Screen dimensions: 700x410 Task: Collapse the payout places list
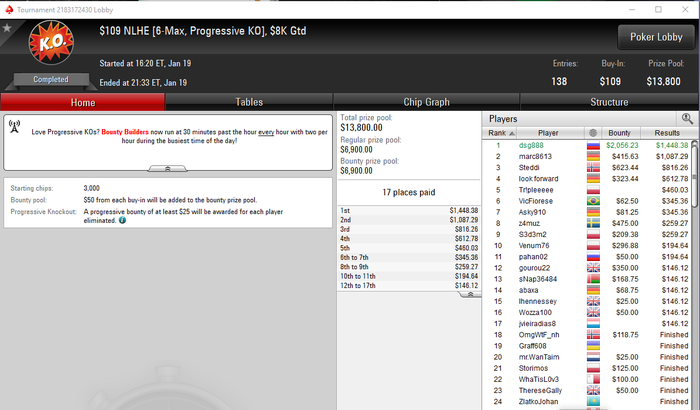470,294
